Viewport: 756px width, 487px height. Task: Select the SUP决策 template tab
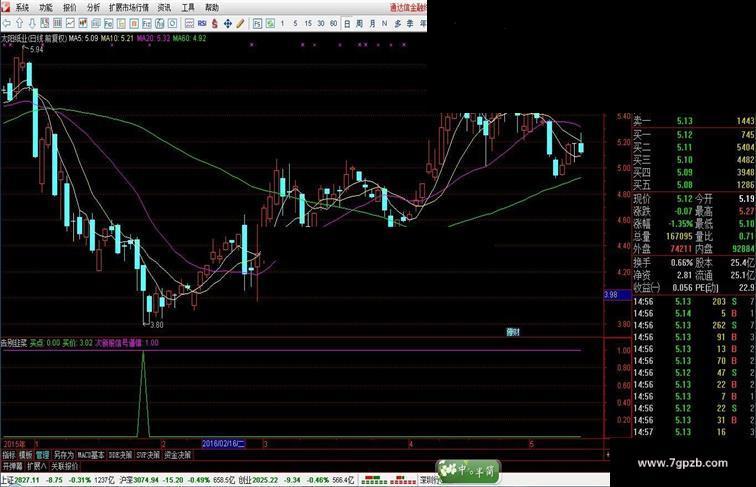pos(148,455)
